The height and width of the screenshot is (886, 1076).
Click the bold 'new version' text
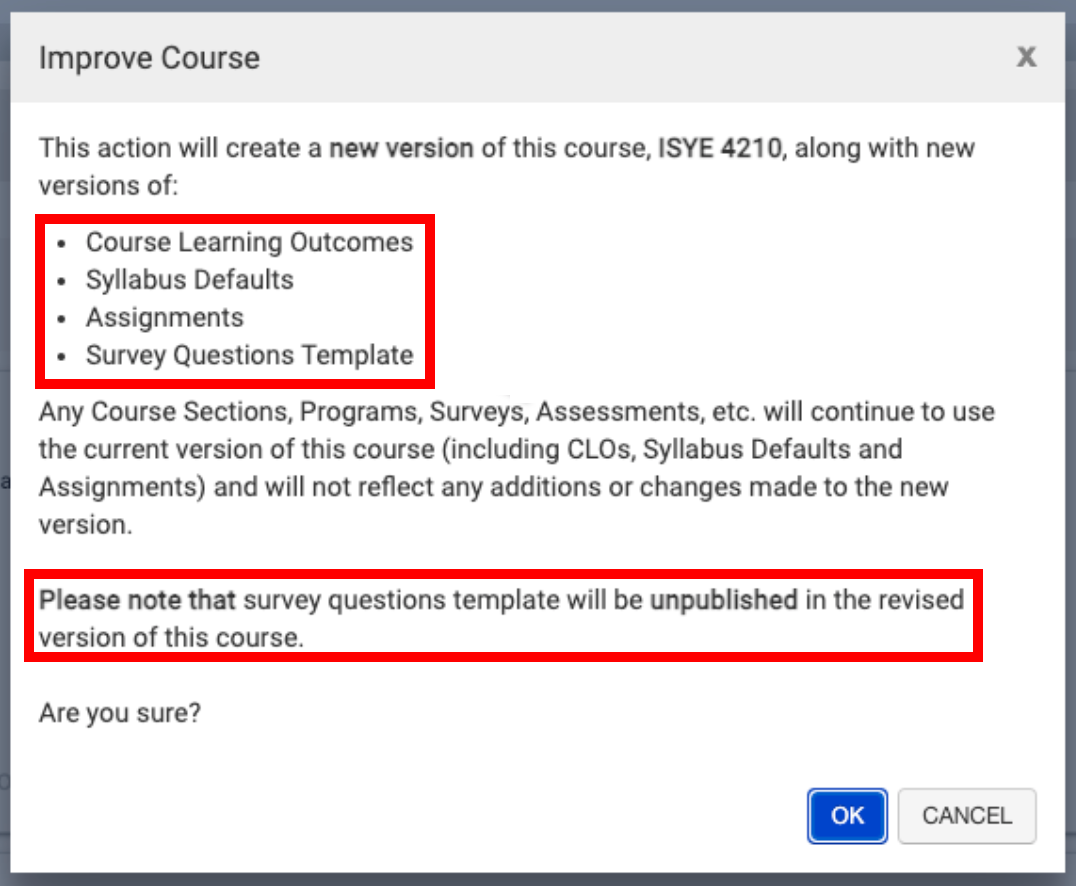(401, 149)
